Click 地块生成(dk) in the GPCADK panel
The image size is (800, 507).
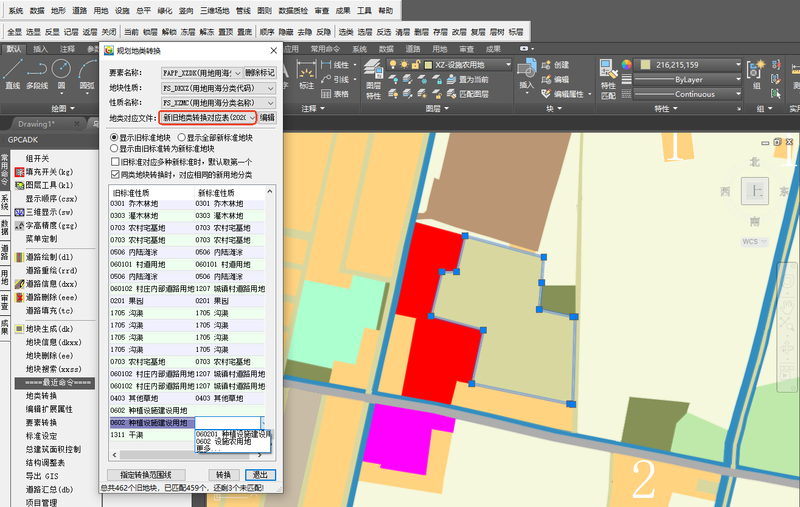point(45,329)
